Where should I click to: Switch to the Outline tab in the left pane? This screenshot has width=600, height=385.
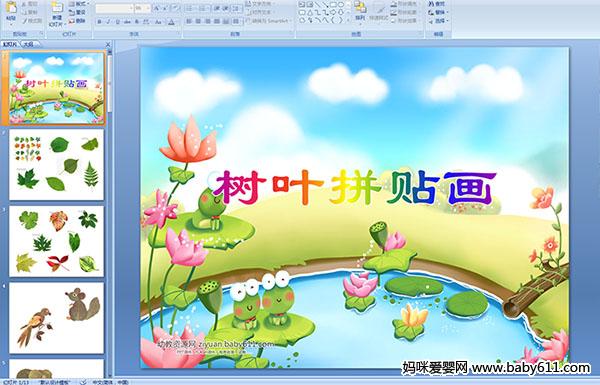tap(29, 45)
